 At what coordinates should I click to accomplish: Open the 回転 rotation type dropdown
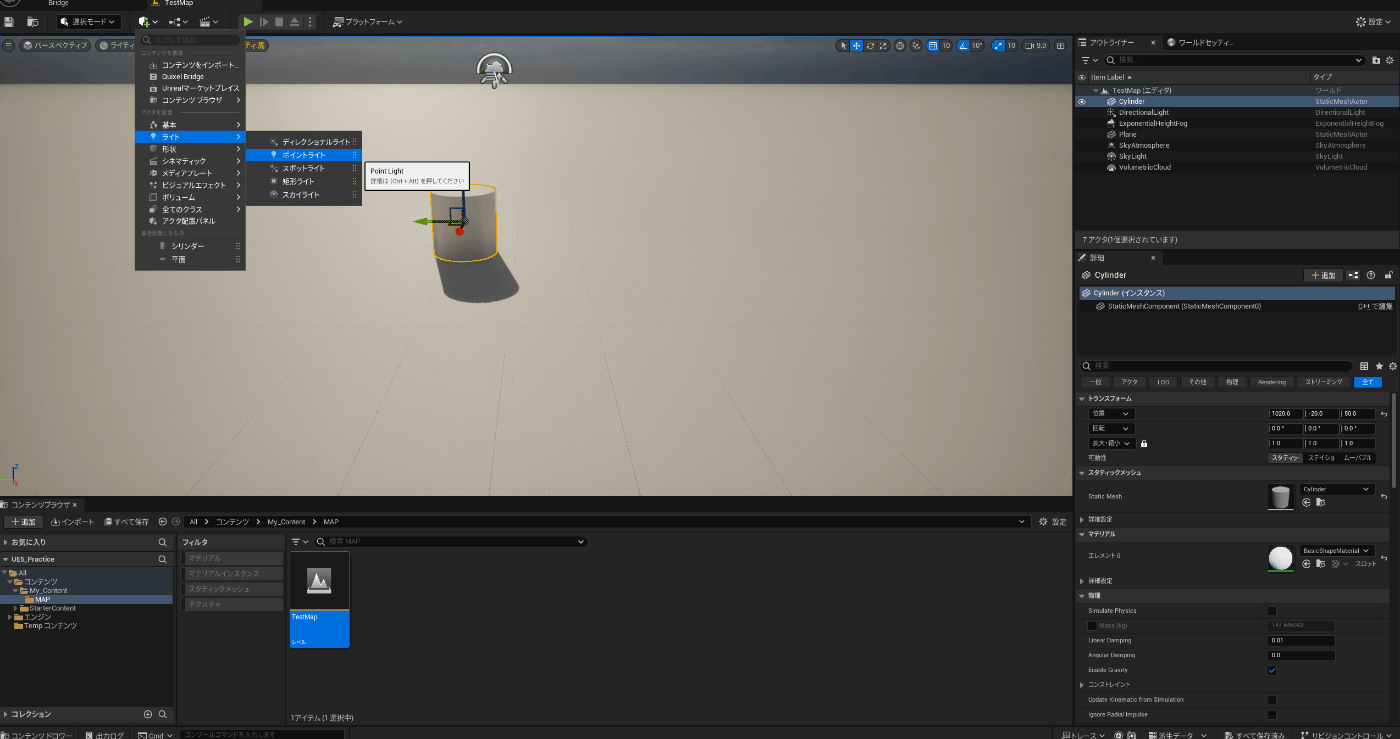1112,428
